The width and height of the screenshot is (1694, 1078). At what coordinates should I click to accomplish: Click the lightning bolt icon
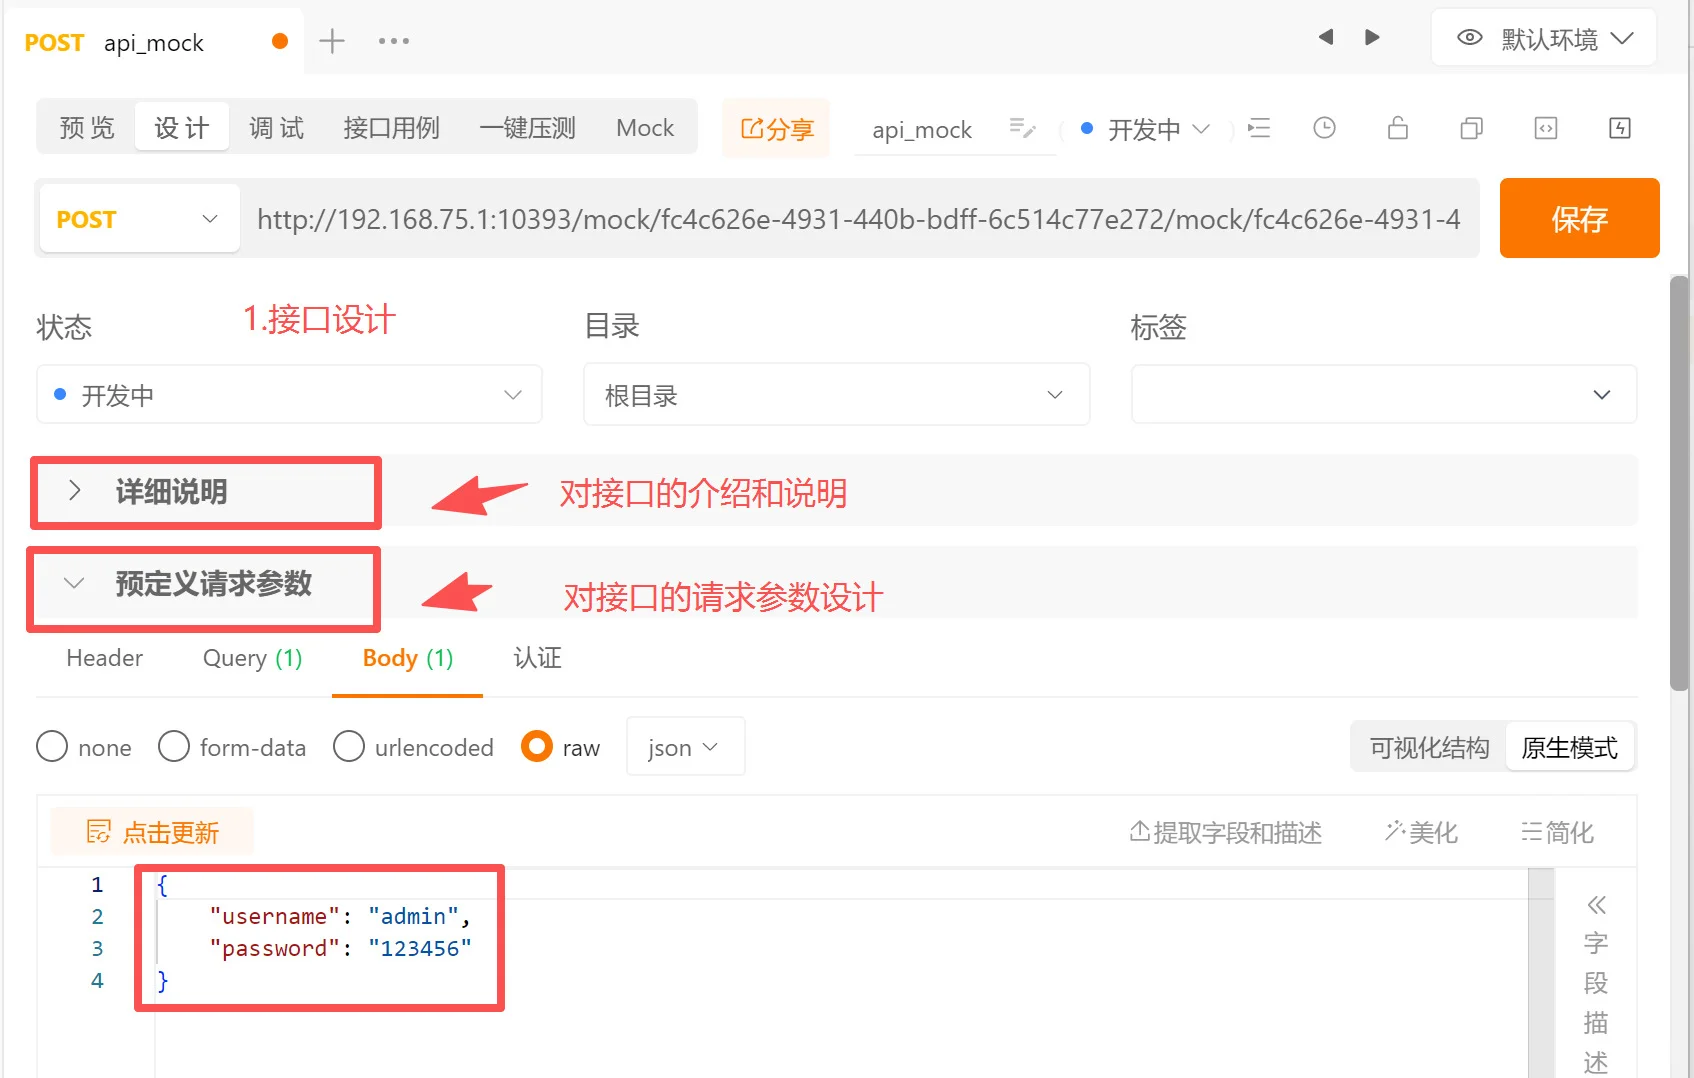(1619, 128)
